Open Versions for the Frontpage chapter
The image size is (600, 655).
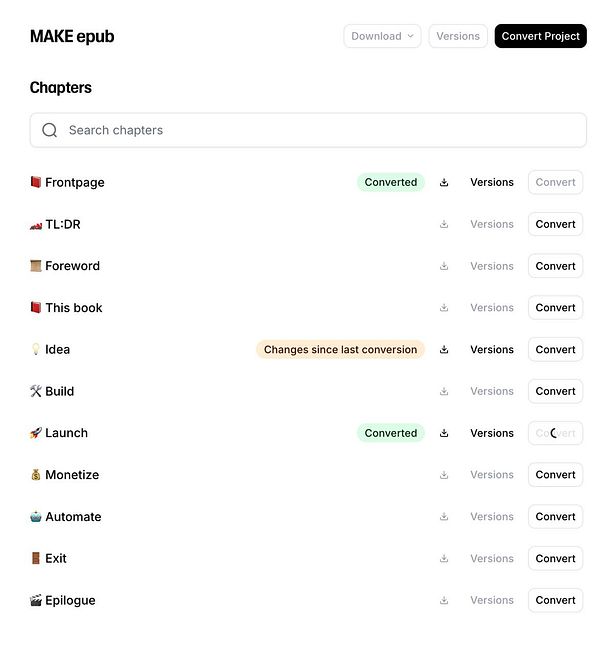coord(492,182)
